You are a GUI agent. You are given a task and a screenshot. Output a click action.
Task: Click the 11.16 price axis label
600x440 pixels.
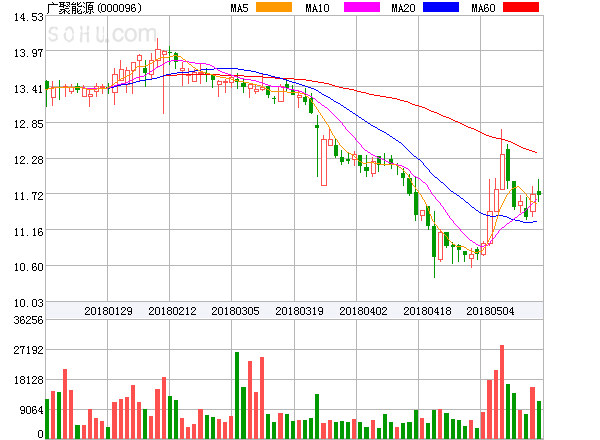click(29, 232)
